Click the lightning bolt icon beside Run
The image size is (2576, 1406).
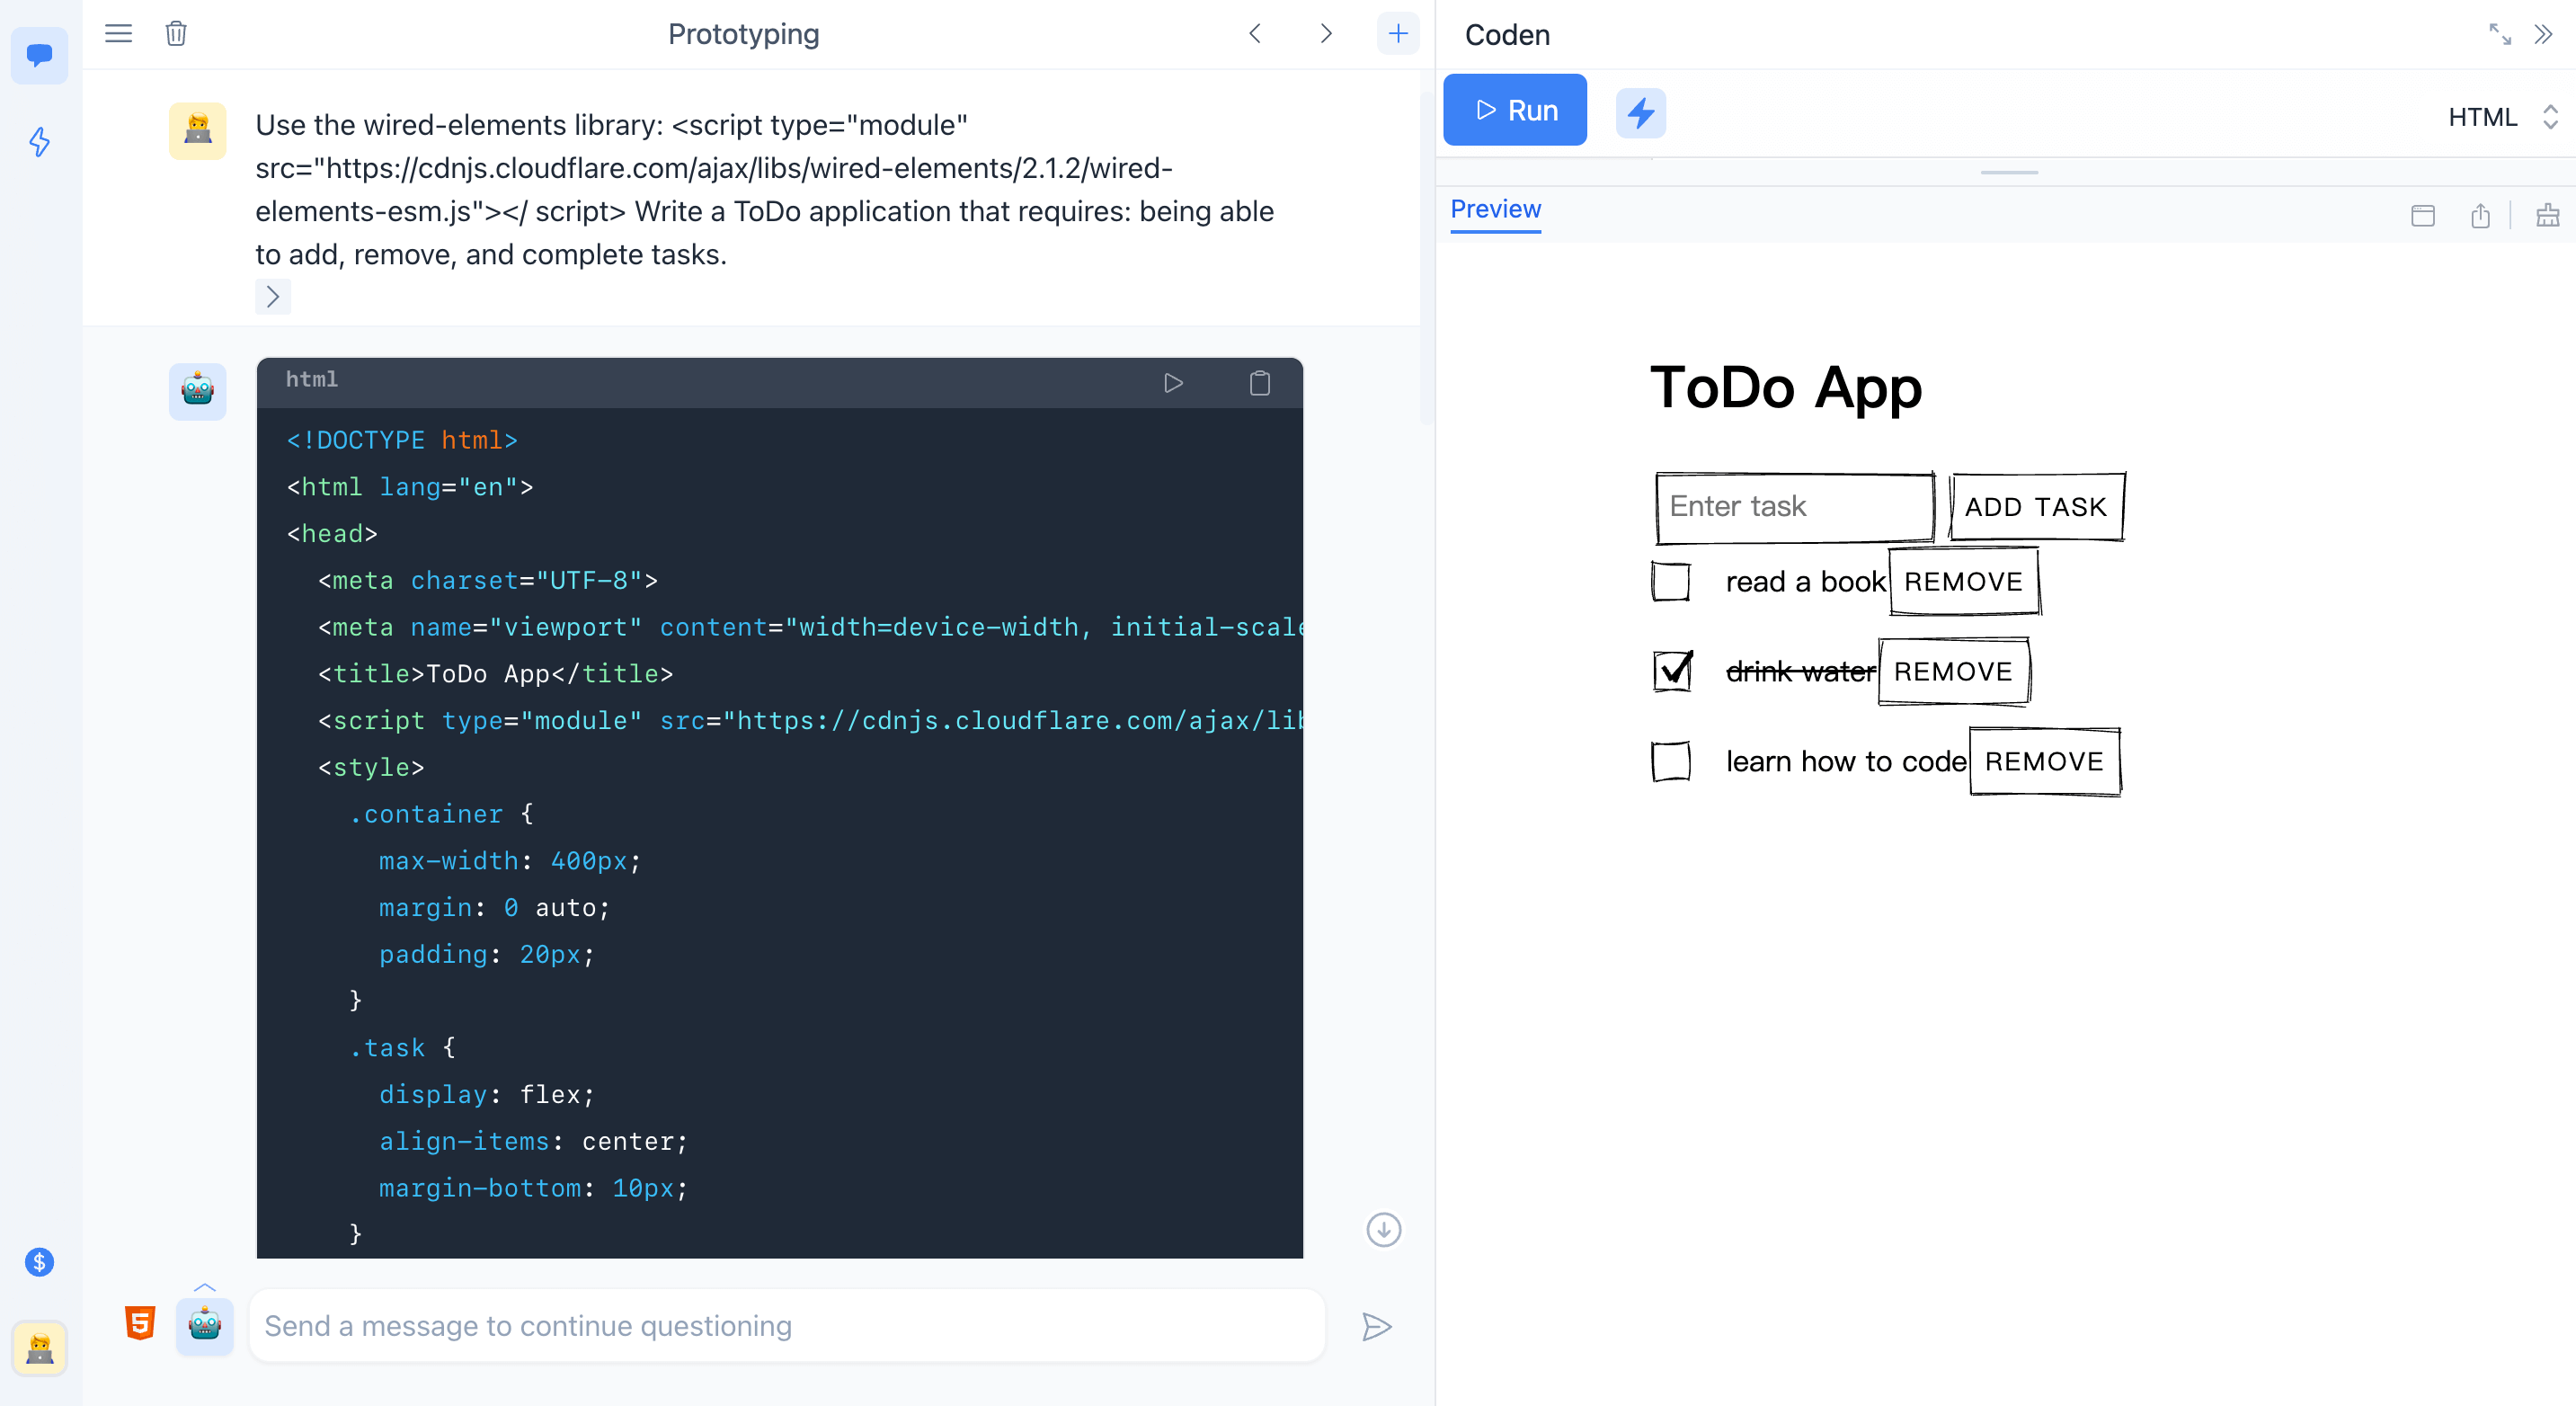tap(1640, 112)
